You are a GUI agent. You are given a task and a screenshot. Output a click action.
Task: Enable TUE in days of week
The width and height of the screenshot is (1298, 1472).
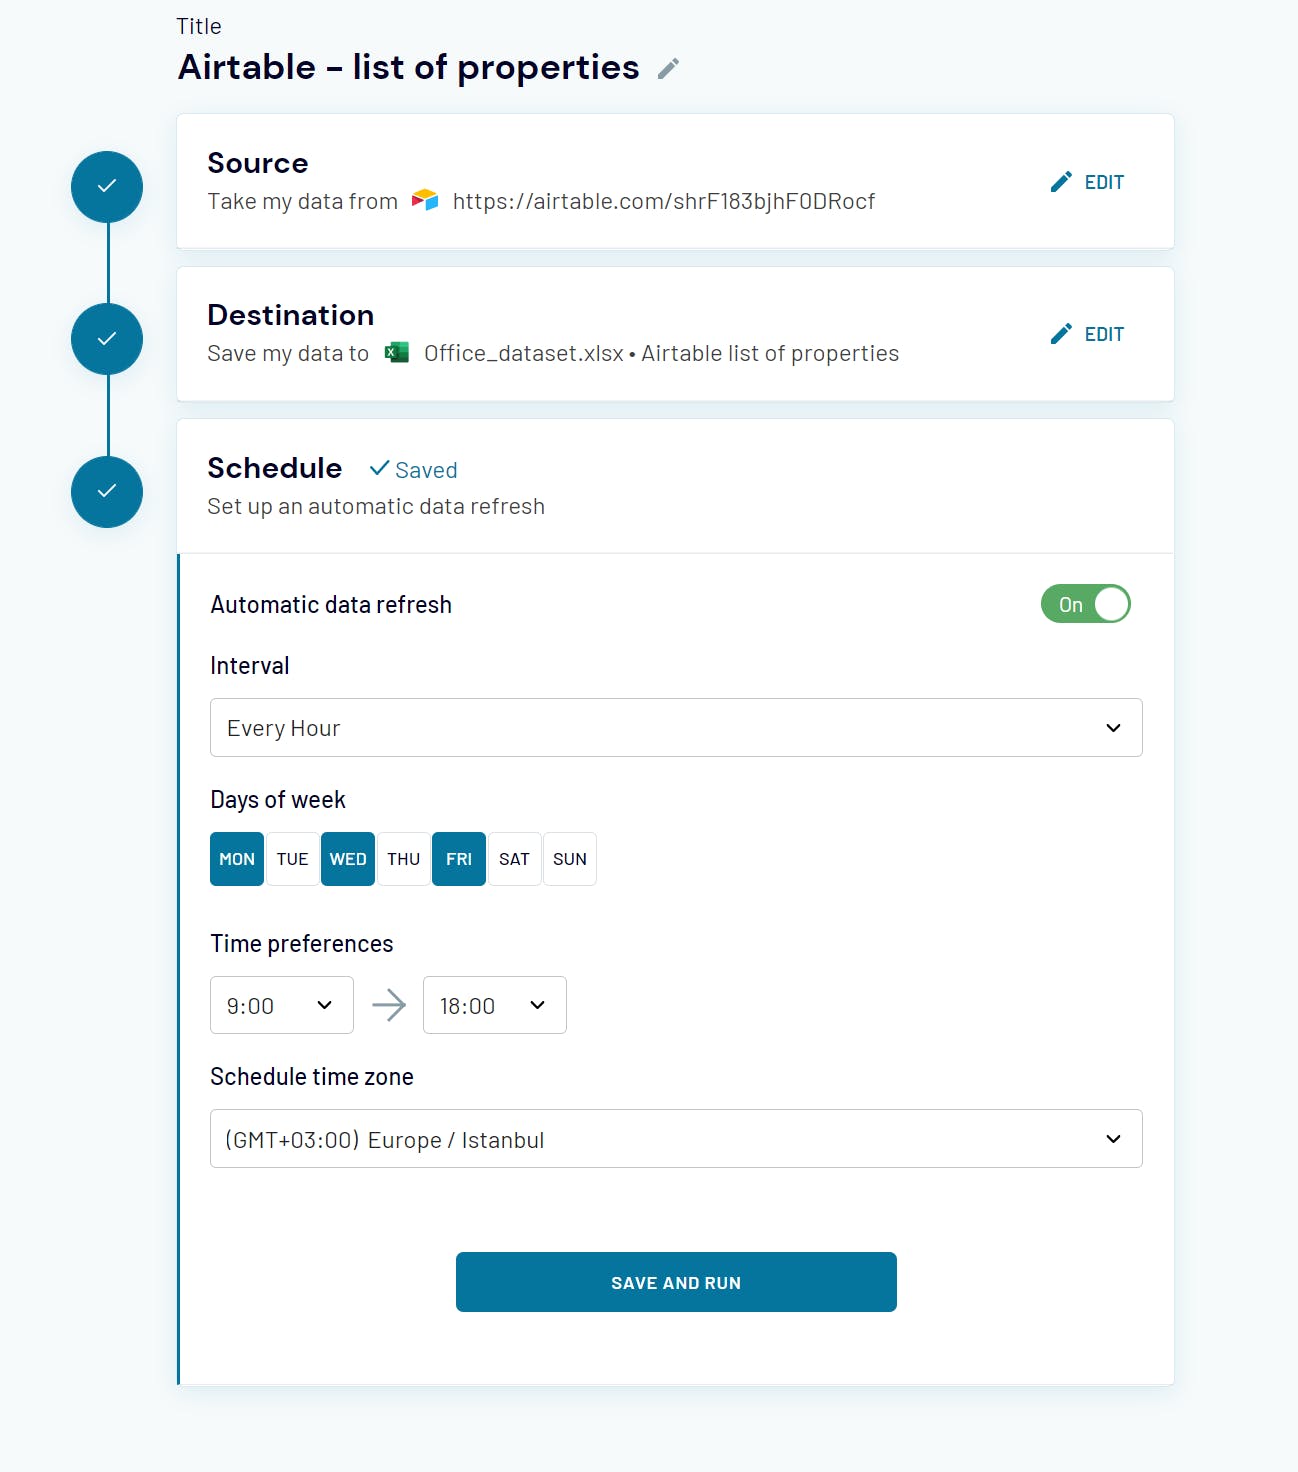coord(293,859)
